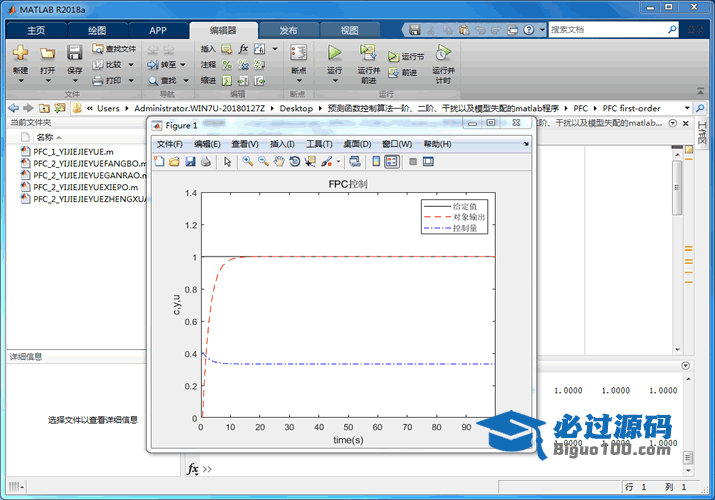
Task: Click the comment percent icon
Action: tap(227, 65)
